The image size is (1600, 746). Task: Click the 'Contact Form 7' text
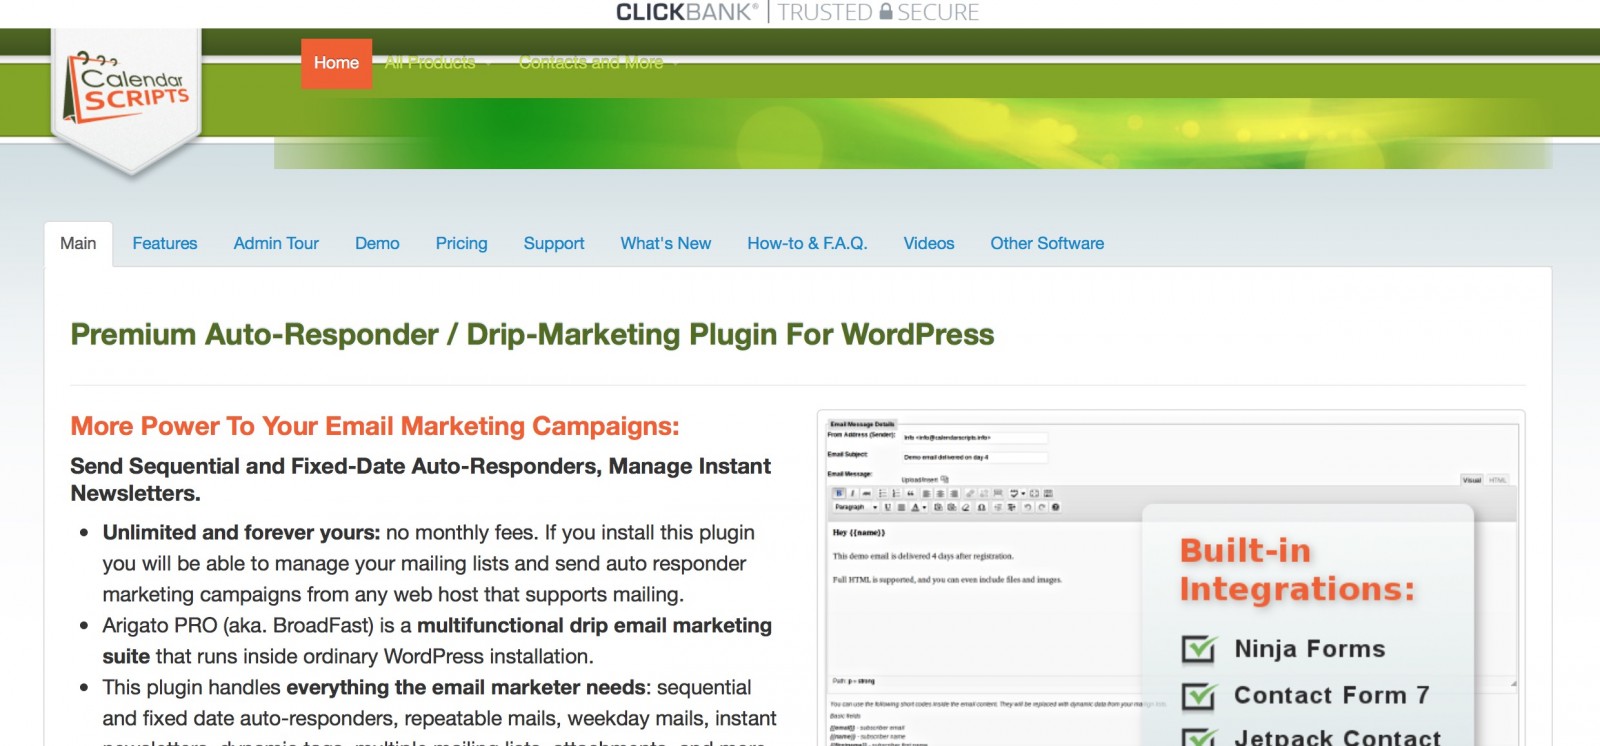pos(1332,695)
